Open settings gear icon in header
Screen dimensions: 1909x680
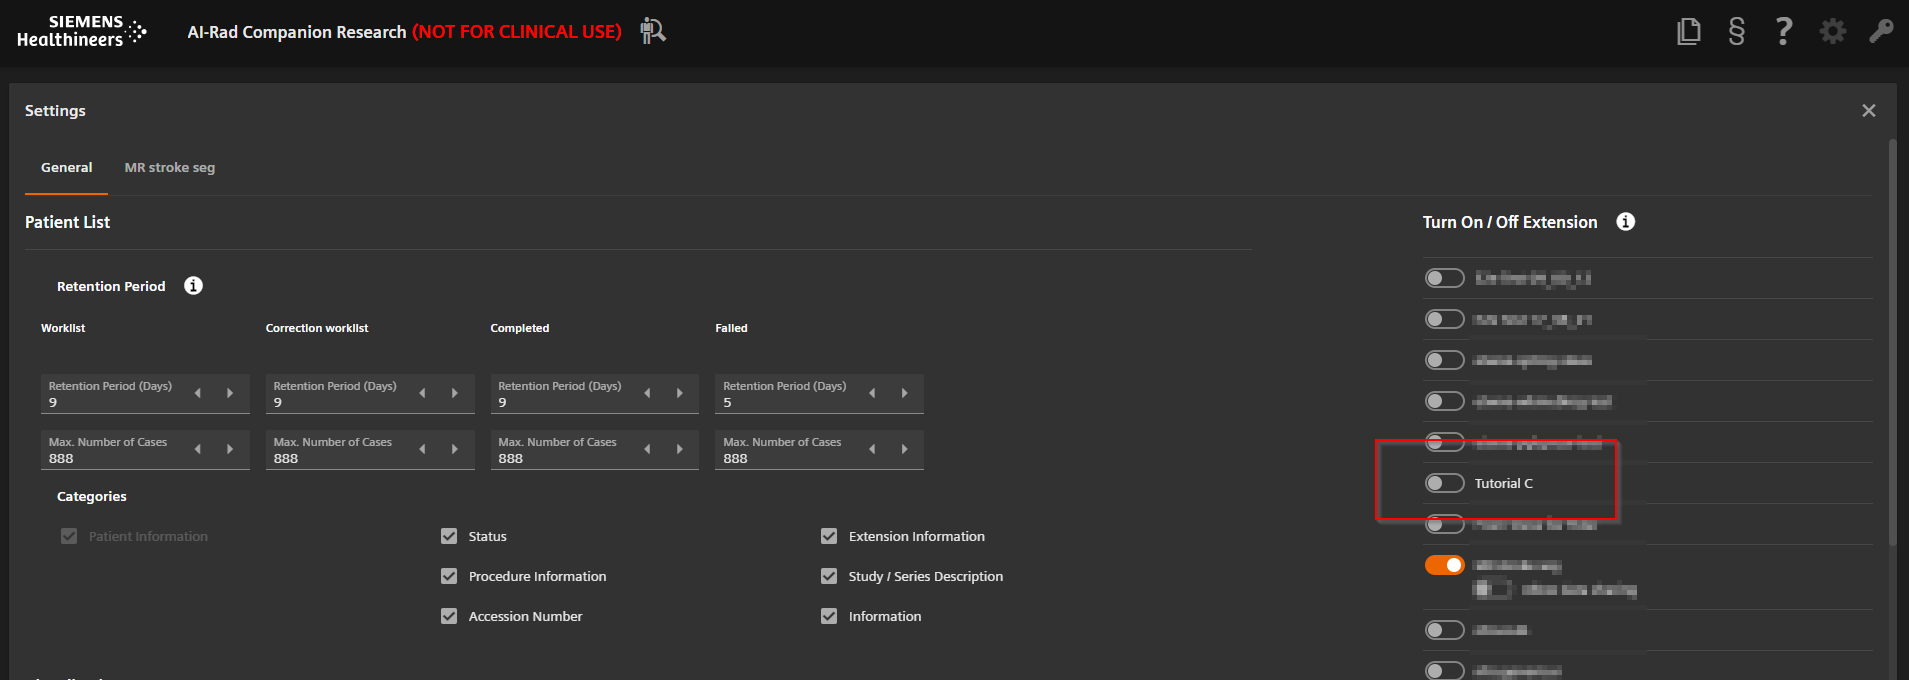1832,32
